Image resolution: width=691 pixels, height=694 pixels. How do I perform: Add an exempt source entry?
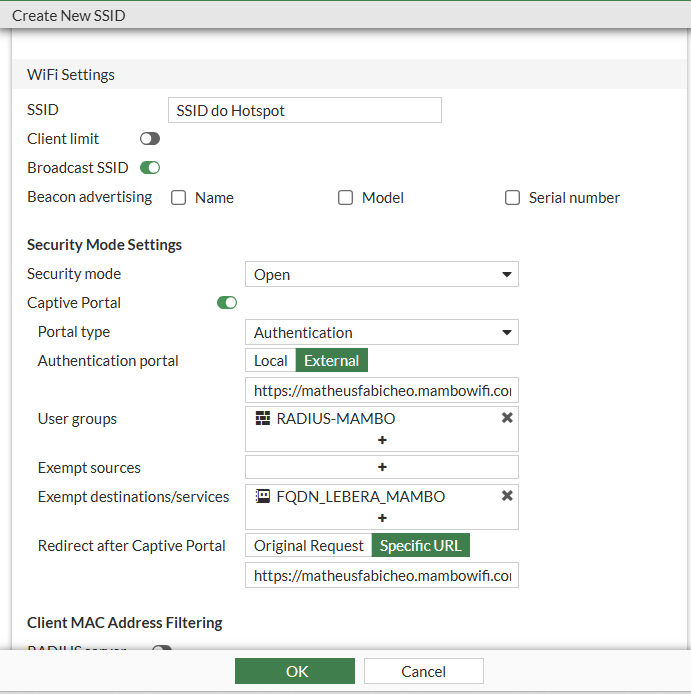(x=382, y=467)
